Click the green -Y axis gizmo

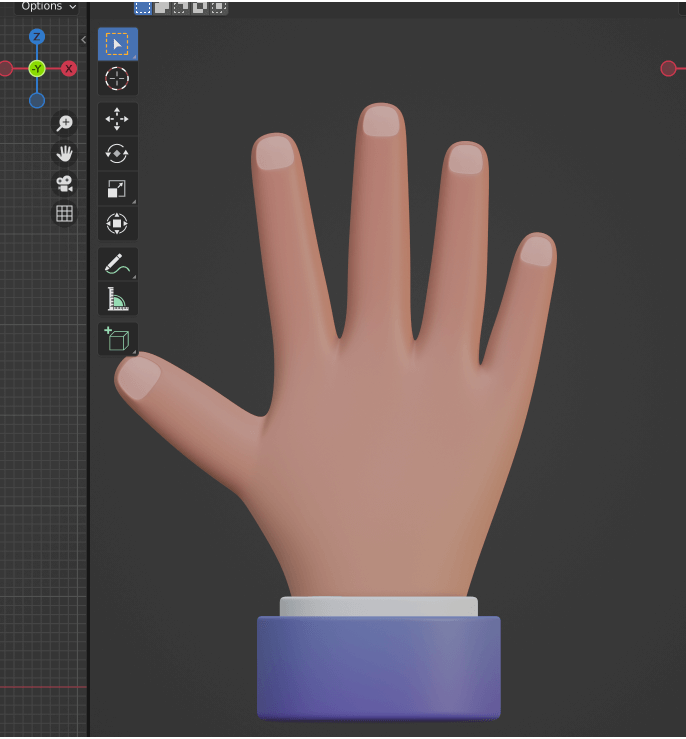(x=37, y=69)
